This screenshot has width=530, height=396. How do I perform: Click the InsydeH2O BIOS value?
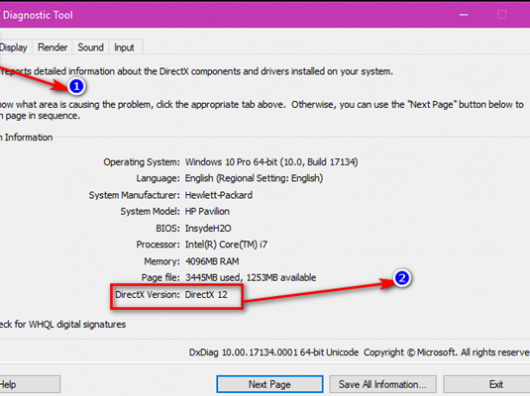click(x=208, y=228)
